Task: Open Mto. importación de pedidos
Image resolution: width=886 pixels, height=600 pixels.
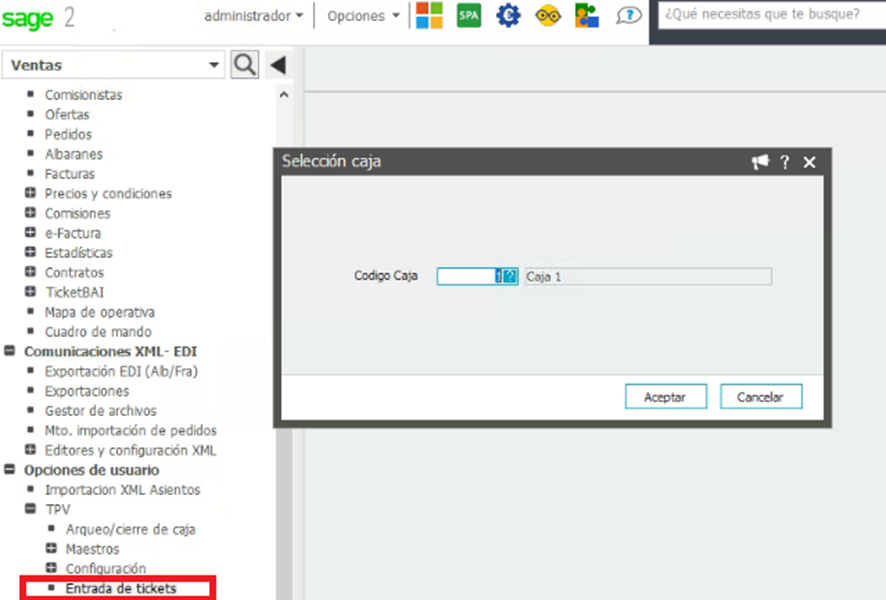Action: coord(131,431)
